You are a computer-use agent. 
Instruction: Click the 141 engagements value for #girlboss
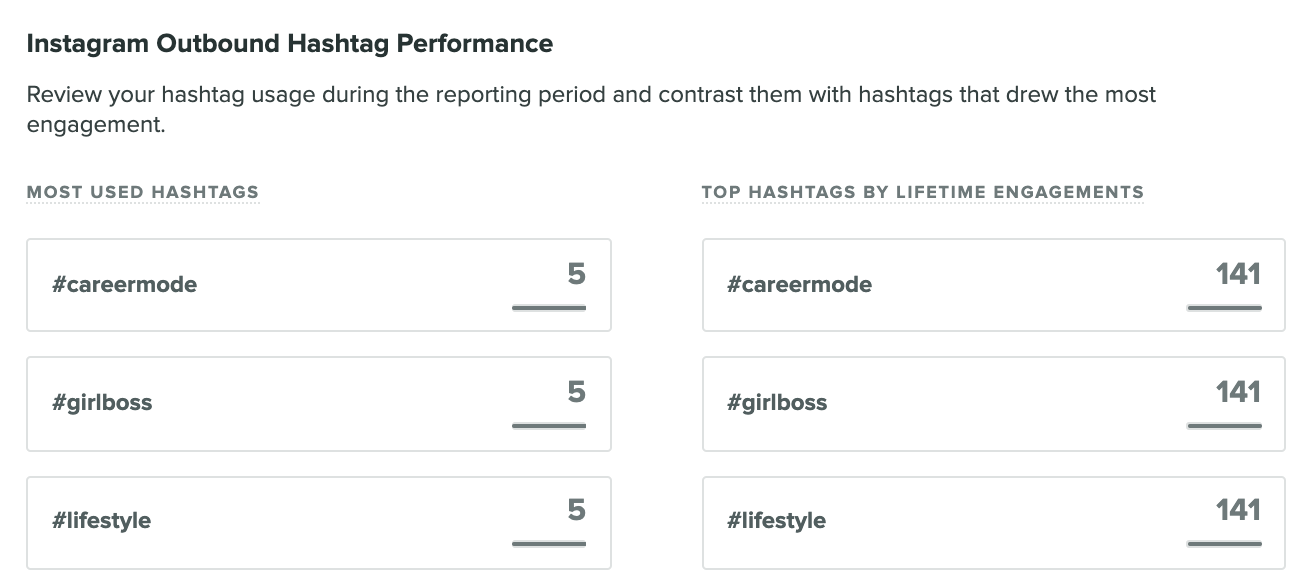tap(1238, 392)
